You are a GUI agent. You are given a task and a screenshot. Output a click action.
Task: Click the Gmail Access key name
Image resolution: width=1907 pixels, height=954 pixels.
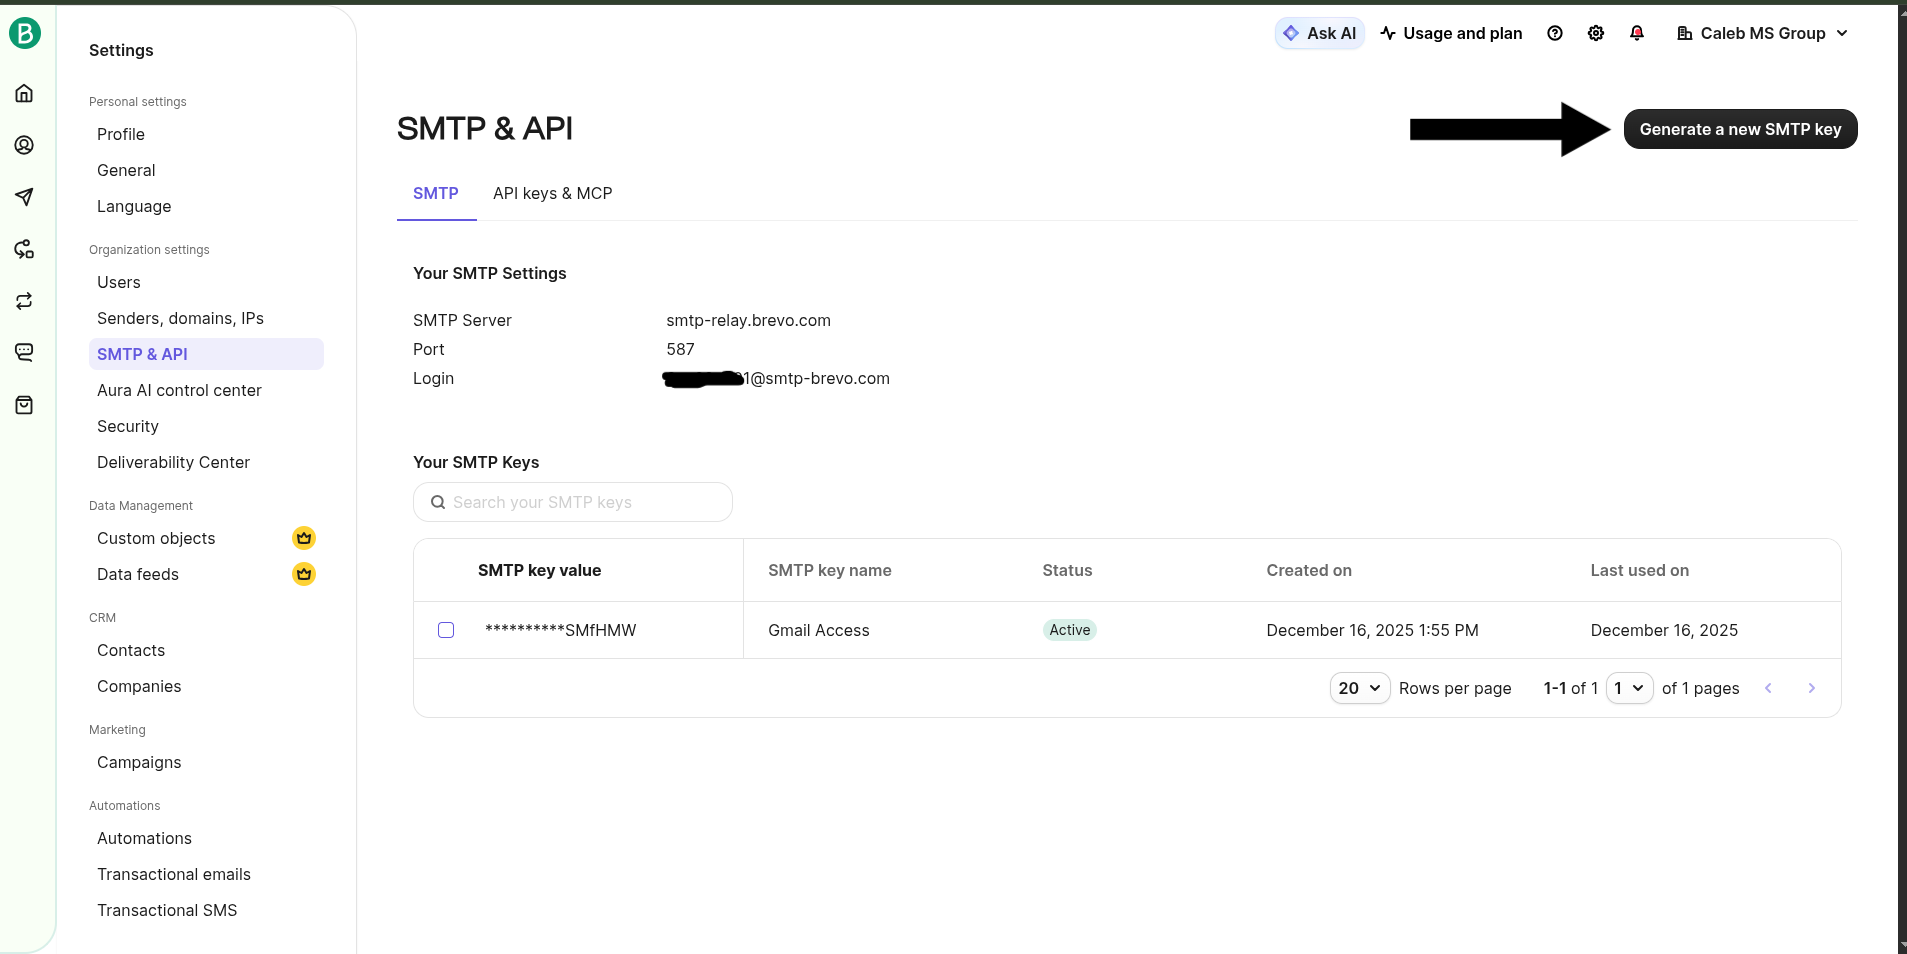point(818,630)
